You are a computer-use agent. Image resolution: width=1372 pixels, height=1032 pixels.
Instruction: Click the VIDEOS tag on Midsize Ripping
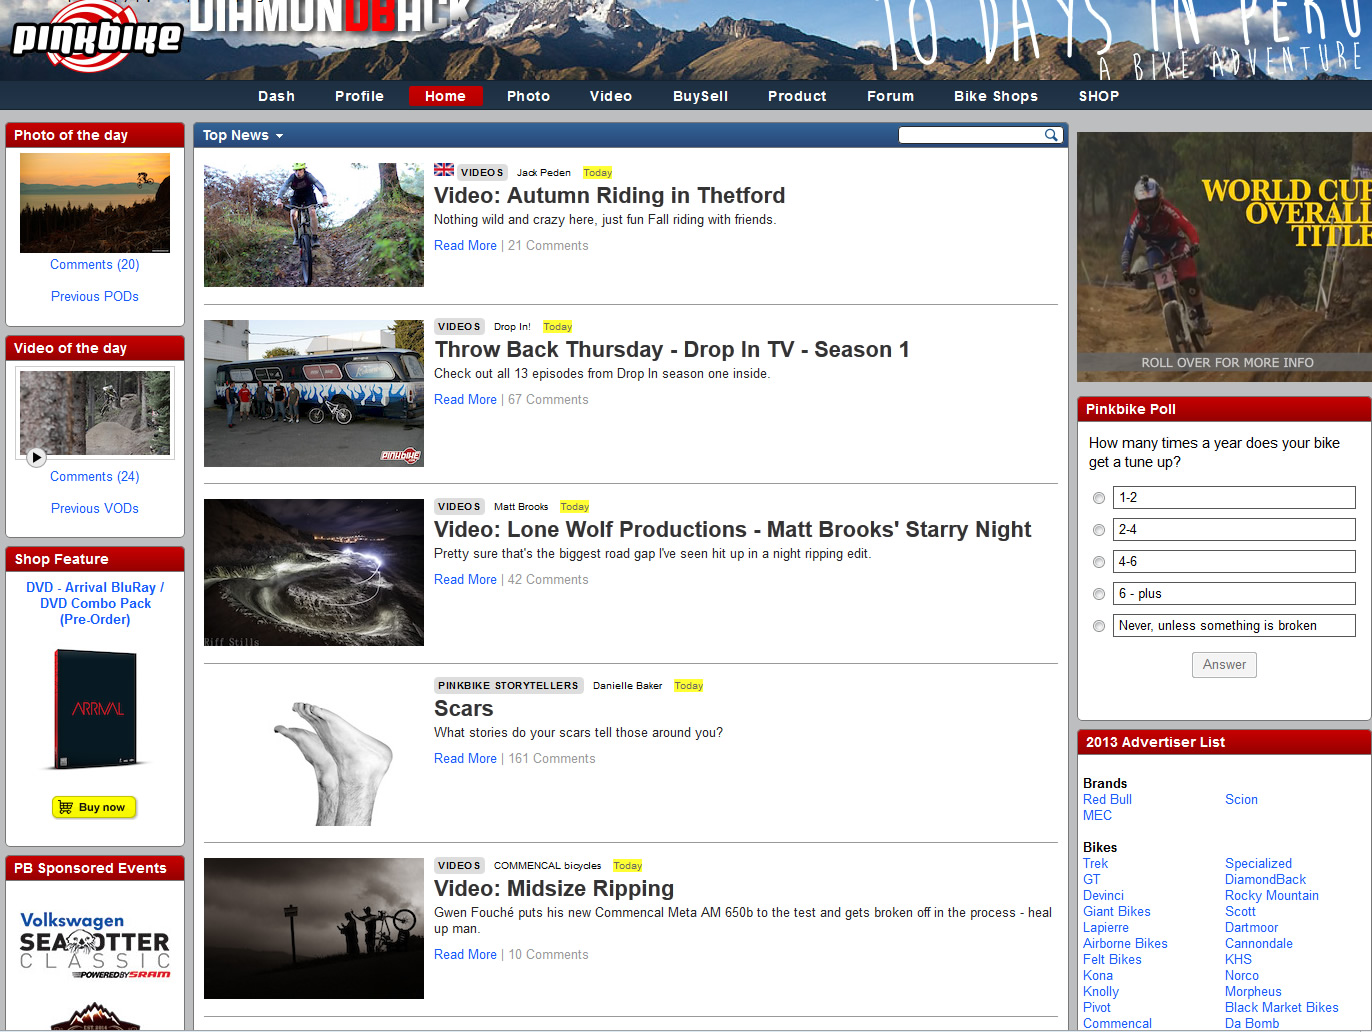459,866
